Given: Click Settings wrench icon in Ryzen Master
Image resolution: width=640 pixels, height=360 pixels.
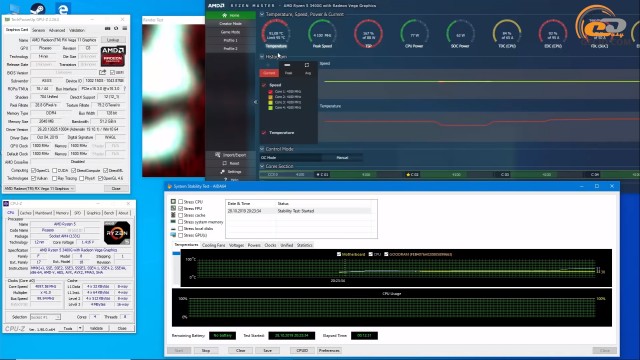Looking at the screenshot, I should [222, 172].
